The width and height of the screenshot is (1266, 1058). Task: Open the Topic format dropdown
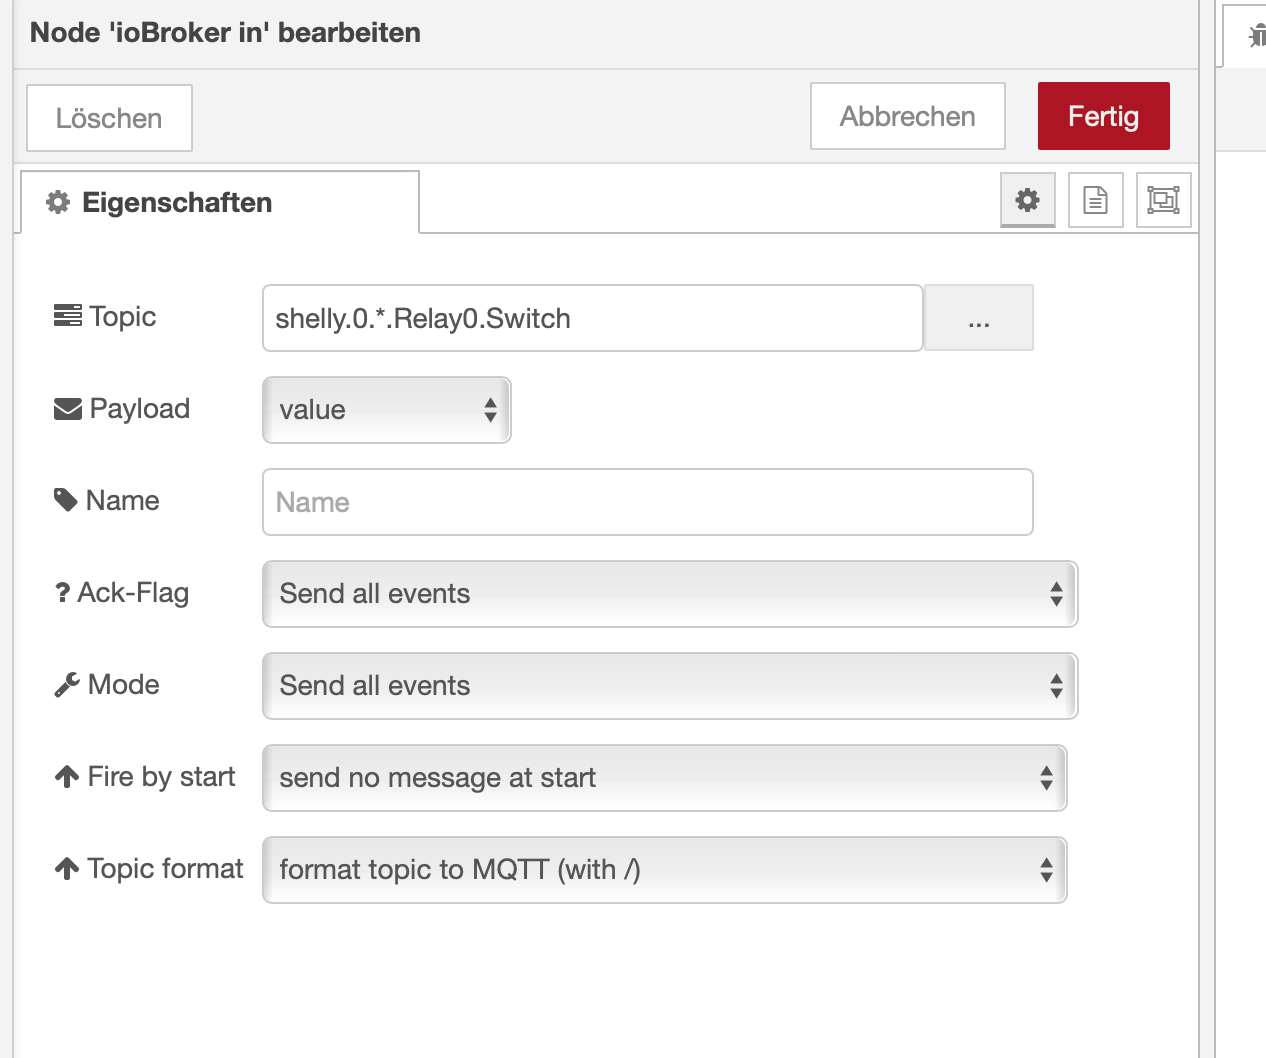(664, 870)
